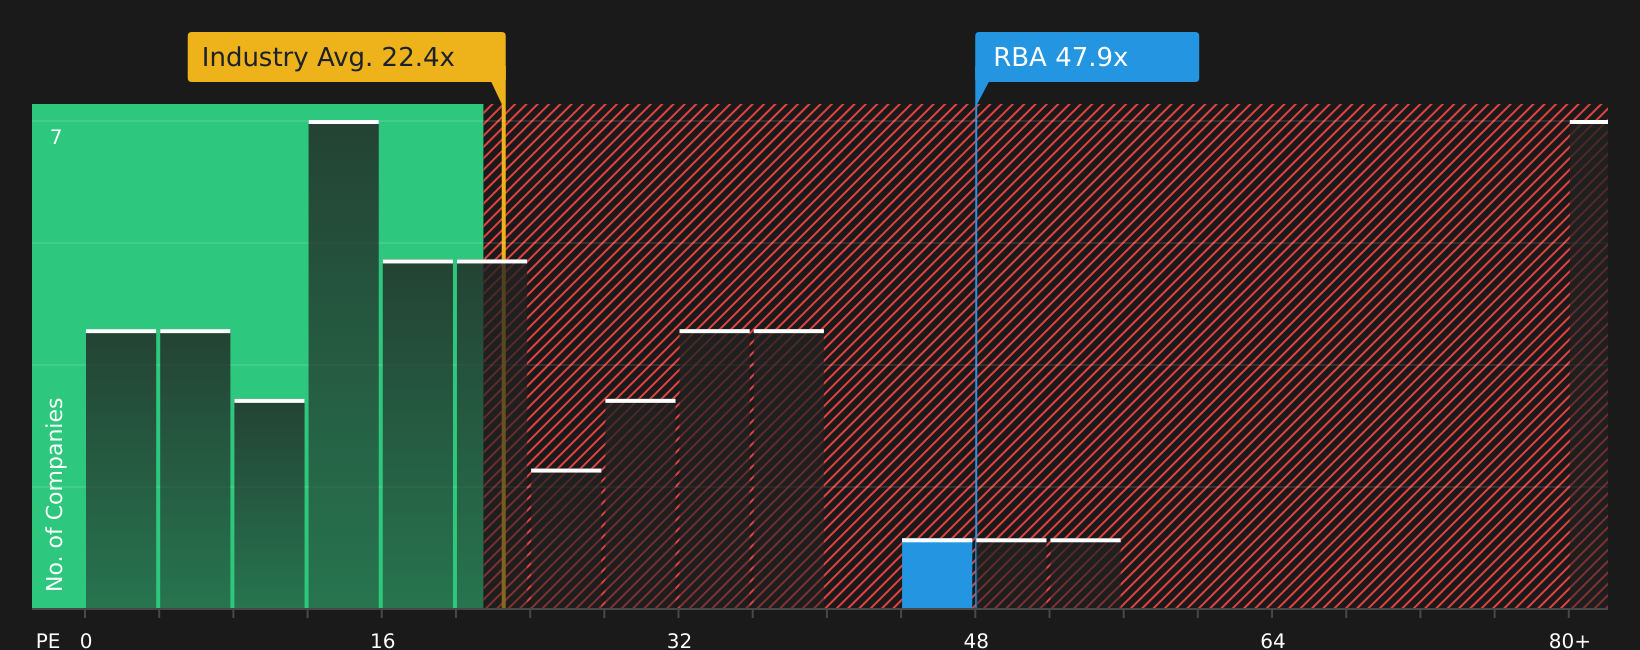The image size is (1640, 650).
Task: Click the x-axis label 48
Action: point(976,641)
